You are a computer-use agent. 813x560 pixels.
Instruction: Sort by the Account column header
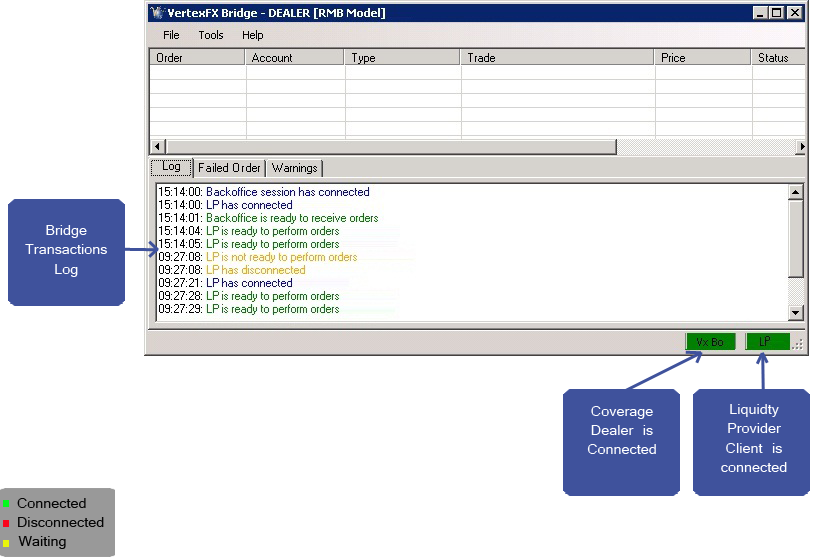pos(295,58)
